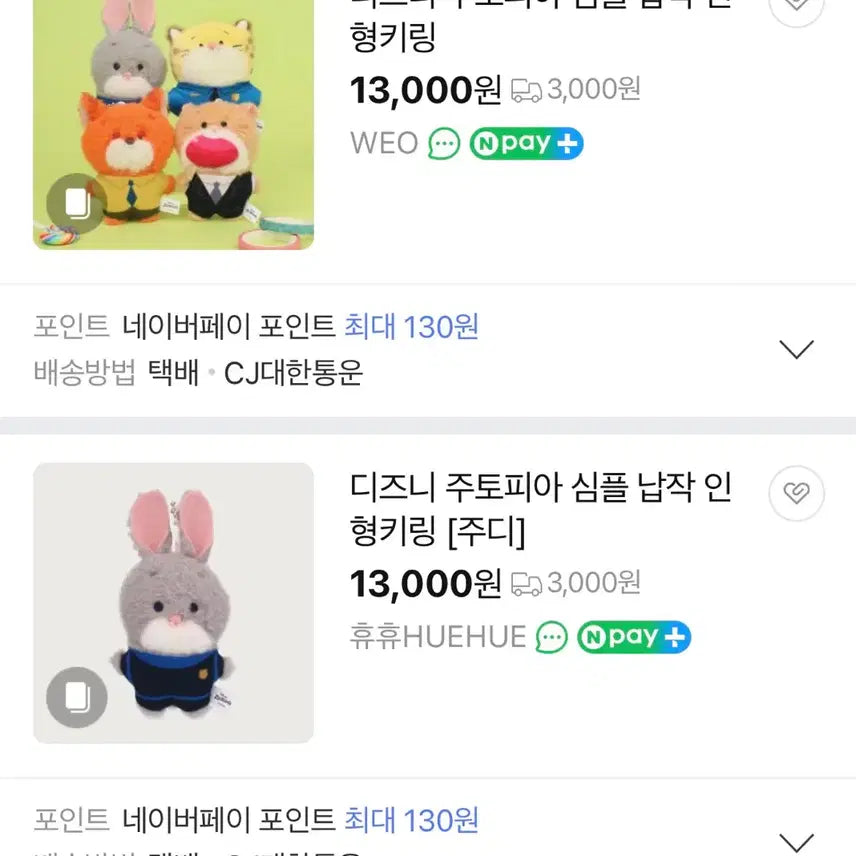The width and height of the screenshot is (856, 856).
Task: Click the 13,000원 price of Judy keyring
Action: (425, 582)
